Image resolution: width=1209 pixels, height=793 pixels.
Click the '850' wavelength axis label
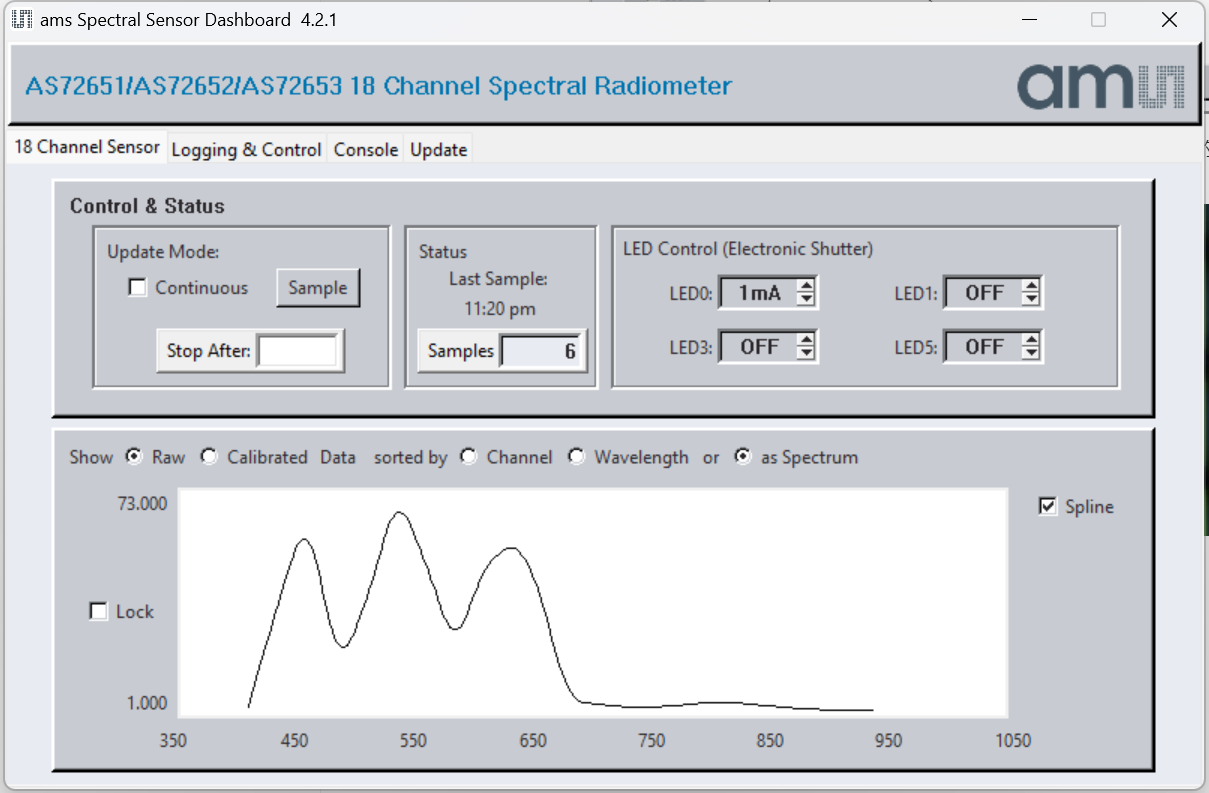[770, 741]
